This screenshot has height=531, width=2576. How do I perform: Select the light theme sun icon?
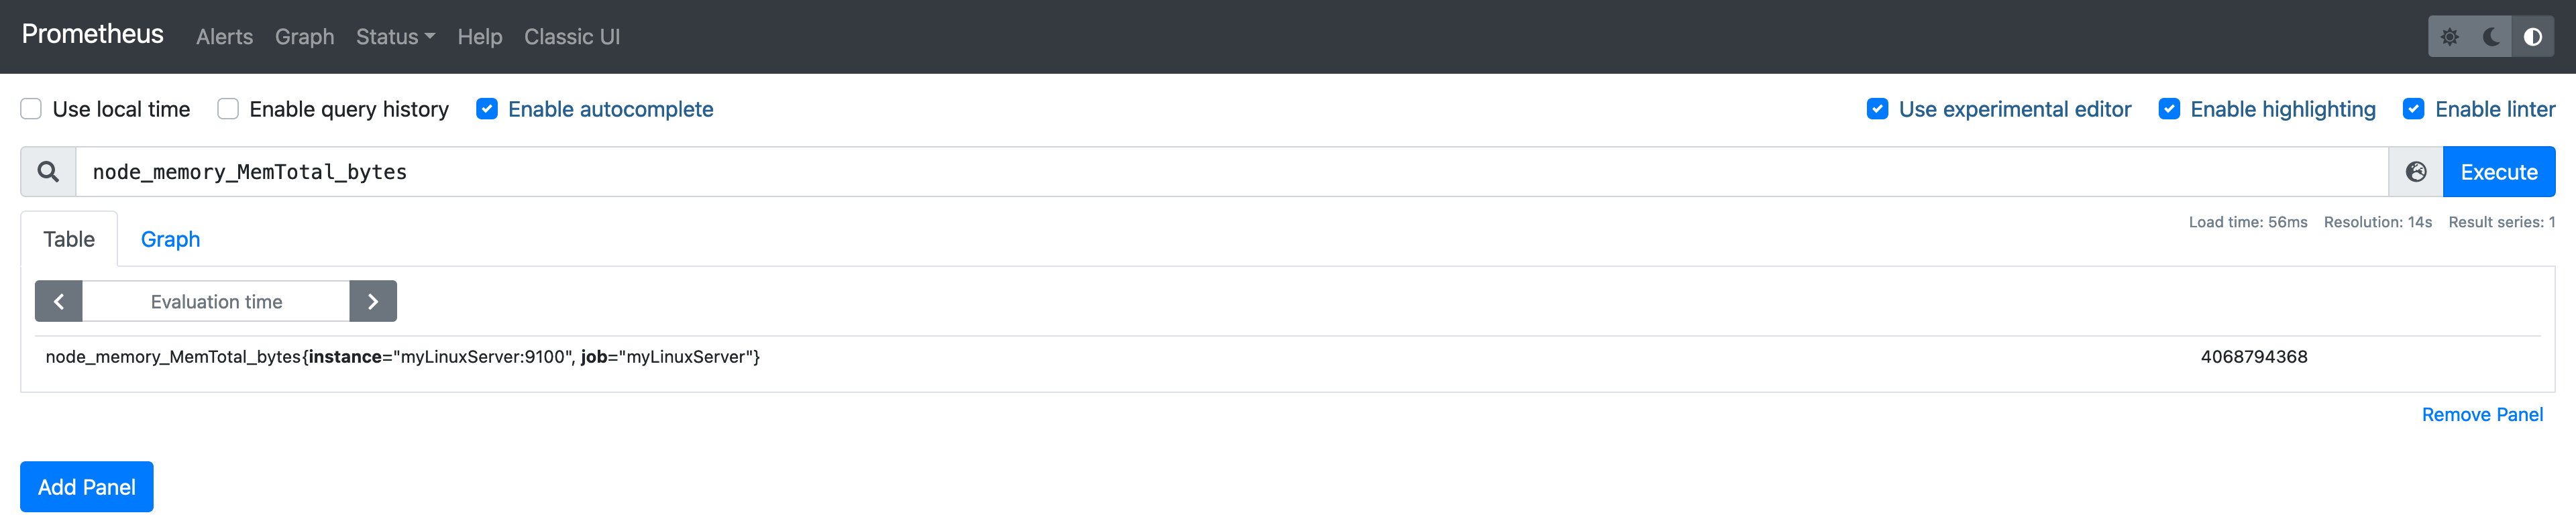(x=2449, y=37)
